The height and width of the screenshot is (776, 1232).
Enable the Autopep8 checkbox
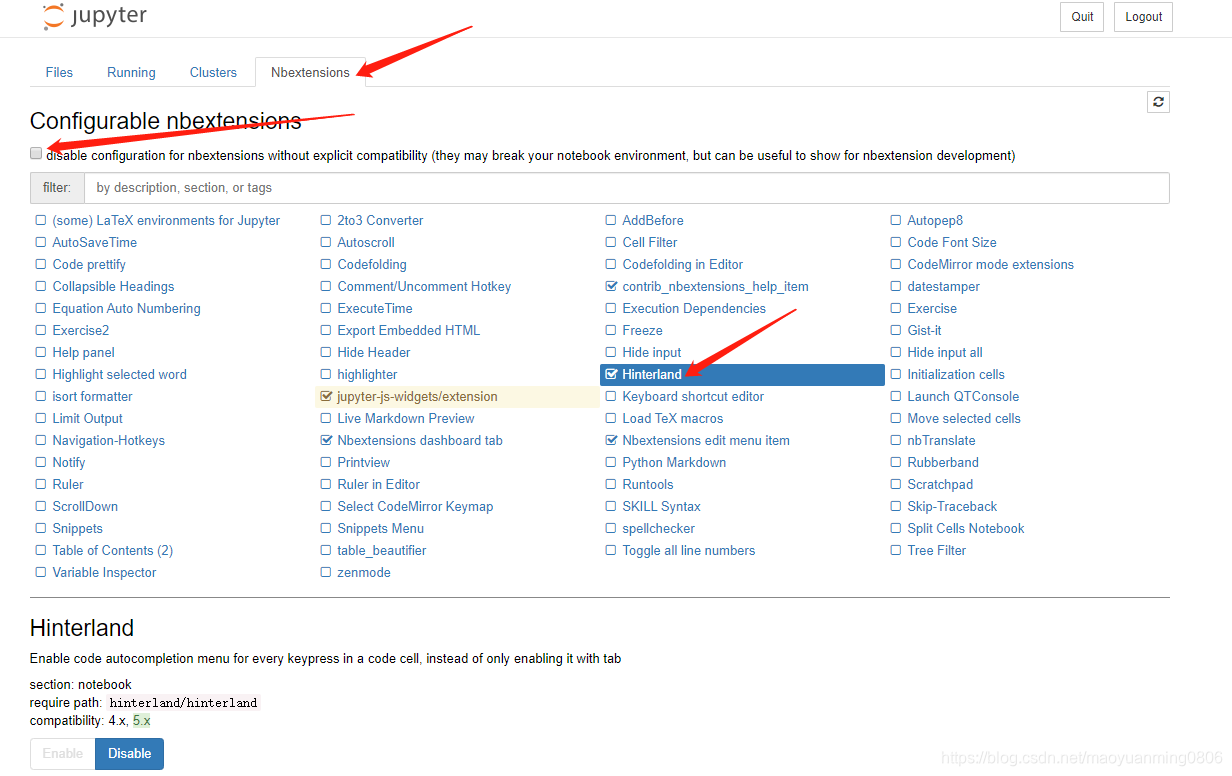[x=896, y=221]
